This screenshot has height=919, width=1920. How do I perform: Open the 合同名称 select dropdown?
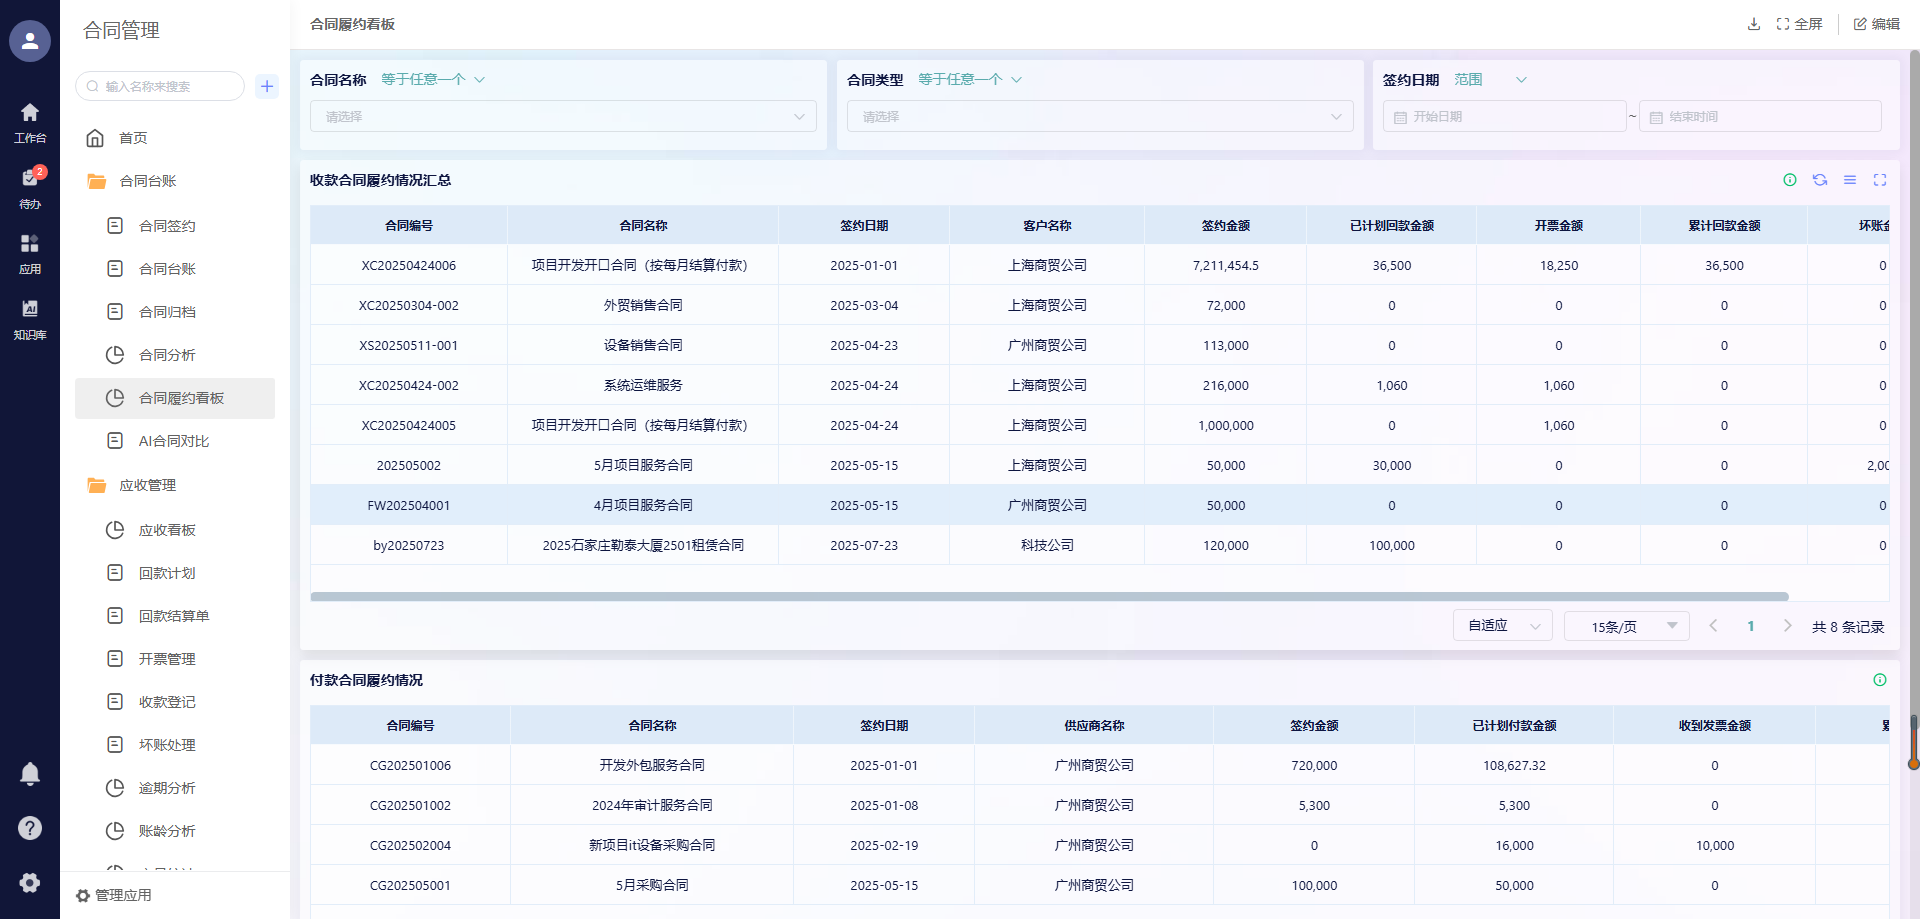click(563, 116)
